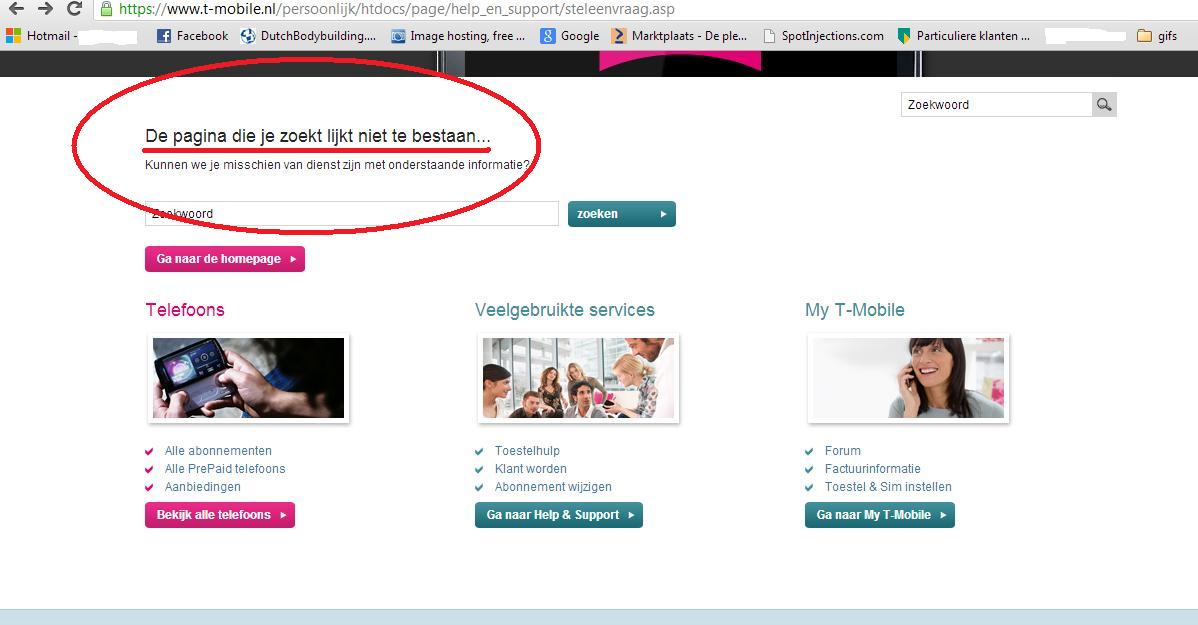Viewport: 1198px width, 625px height.
Task: Click the browser reload icon
Action: 74,9
